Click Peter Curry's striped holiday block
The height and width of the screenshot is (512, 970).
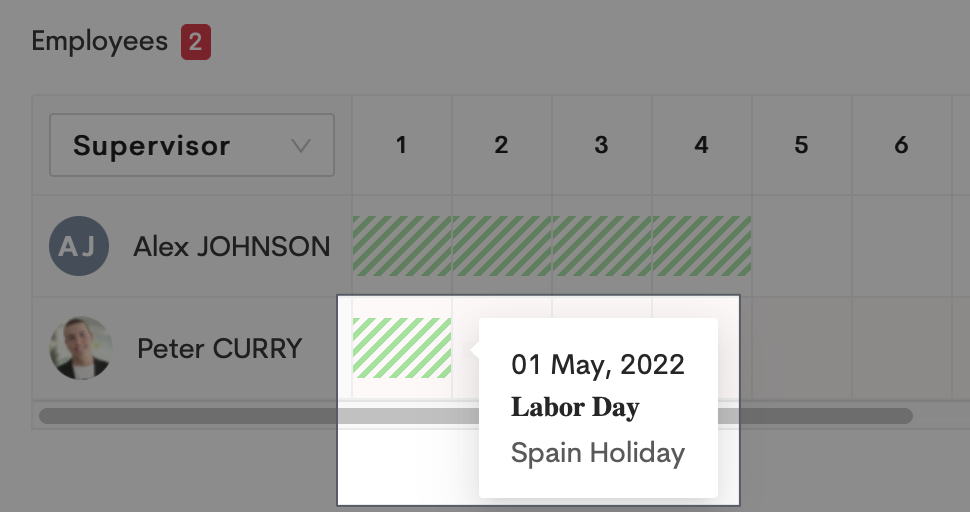pos(402,348)
